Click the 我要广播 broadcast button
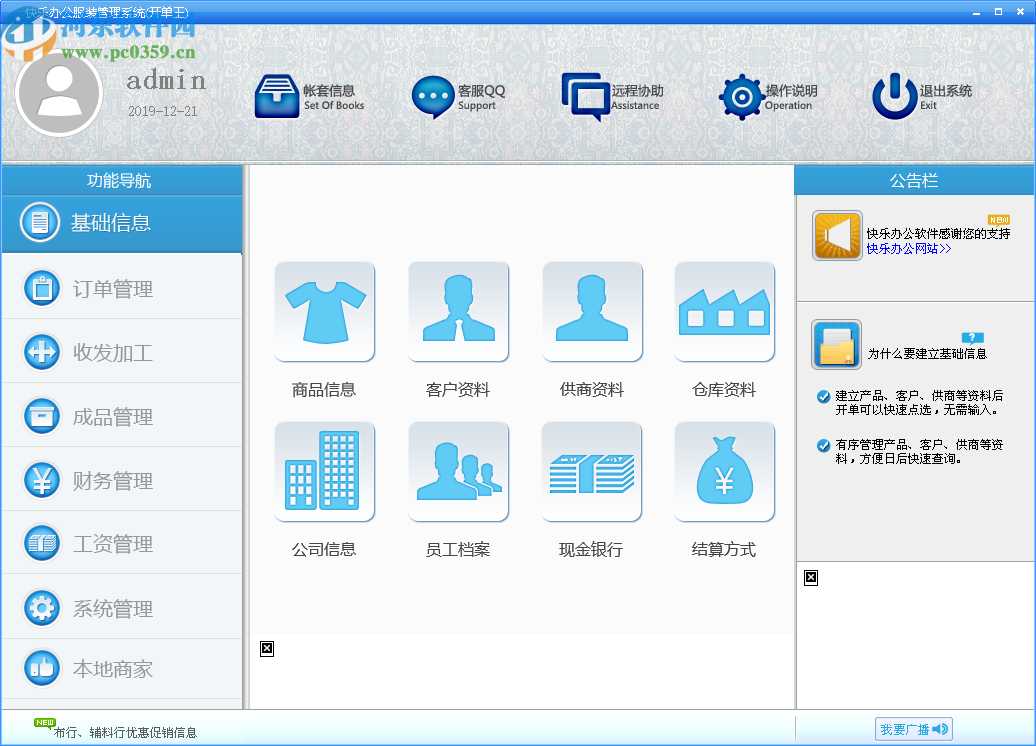Image resolution: width=1036 pixels, height=746 pixels. pos(911,729)
